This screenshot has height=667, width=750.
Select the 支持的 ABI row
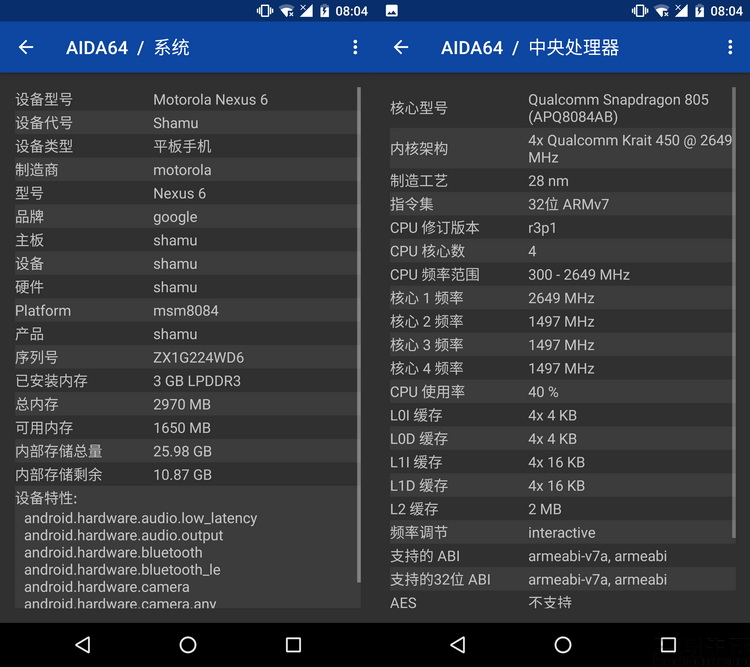(x=562, y=556)
